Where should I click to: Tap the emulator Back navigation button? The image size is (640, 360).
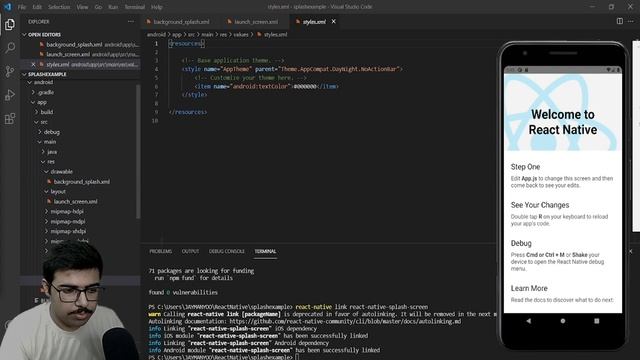[529, 321]
